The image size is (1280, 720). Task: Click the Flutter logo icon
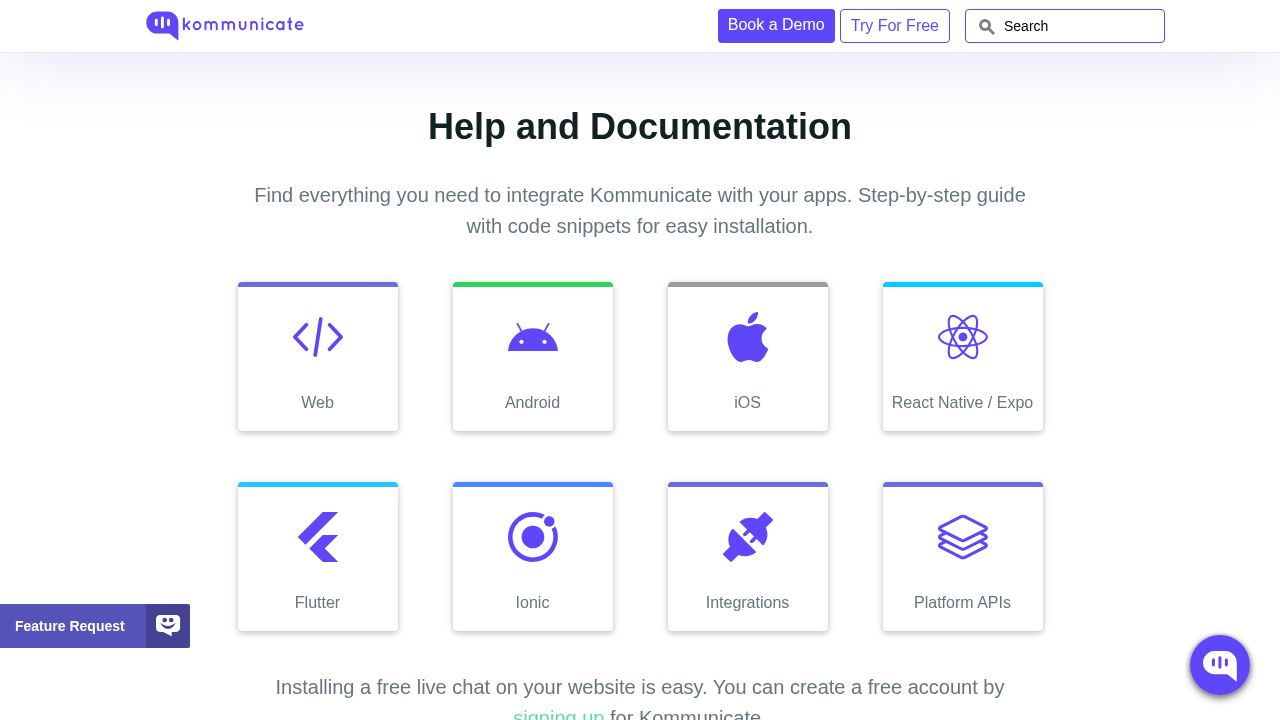click(318, 537)
